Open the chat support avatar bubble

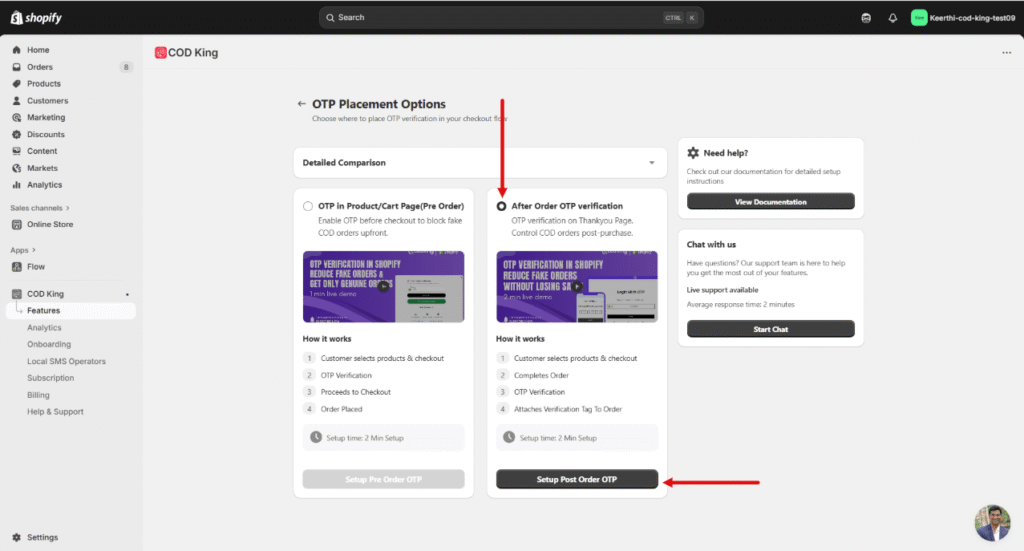point(992,522)
